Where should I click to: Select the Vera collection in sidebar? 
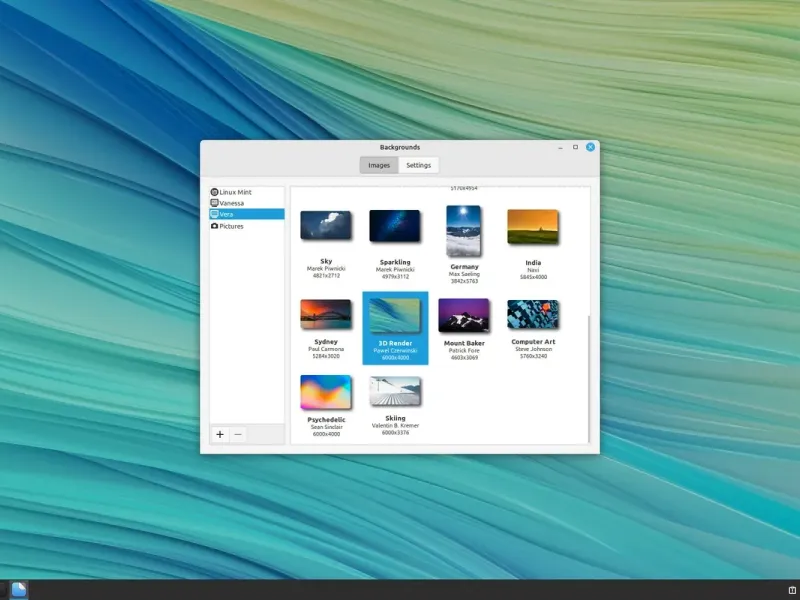pyautogui.click(x=247, y=214)
